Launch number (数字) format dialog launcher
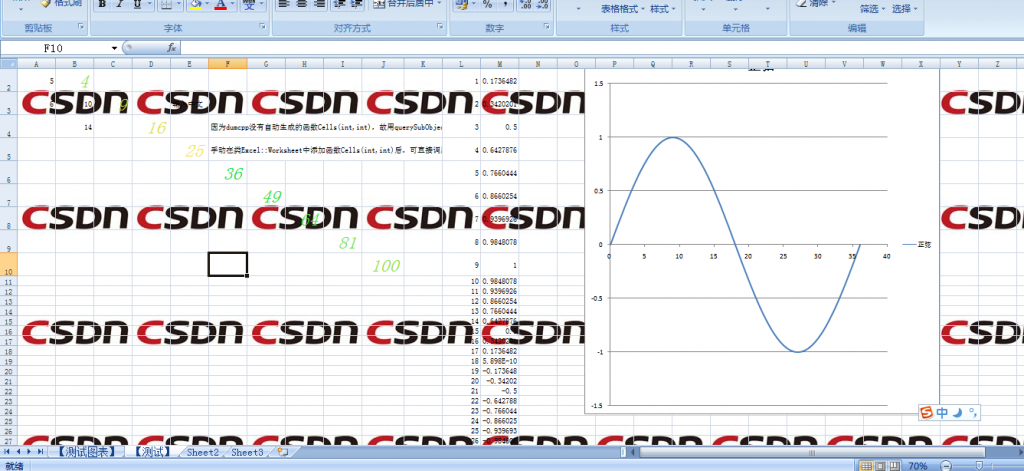The width and height of the screenshot is (1024, 471). [547, 27]
